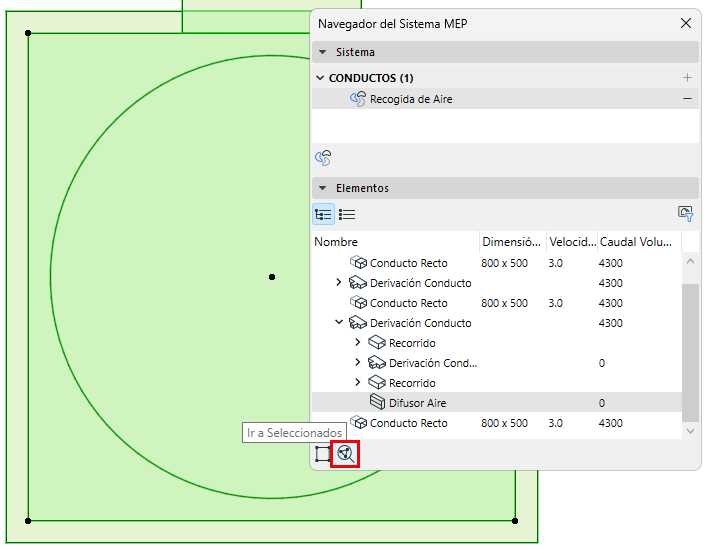Click the Recogida de Aire fan icon
This screenshot has width=704, height=550.
point(358,99)
